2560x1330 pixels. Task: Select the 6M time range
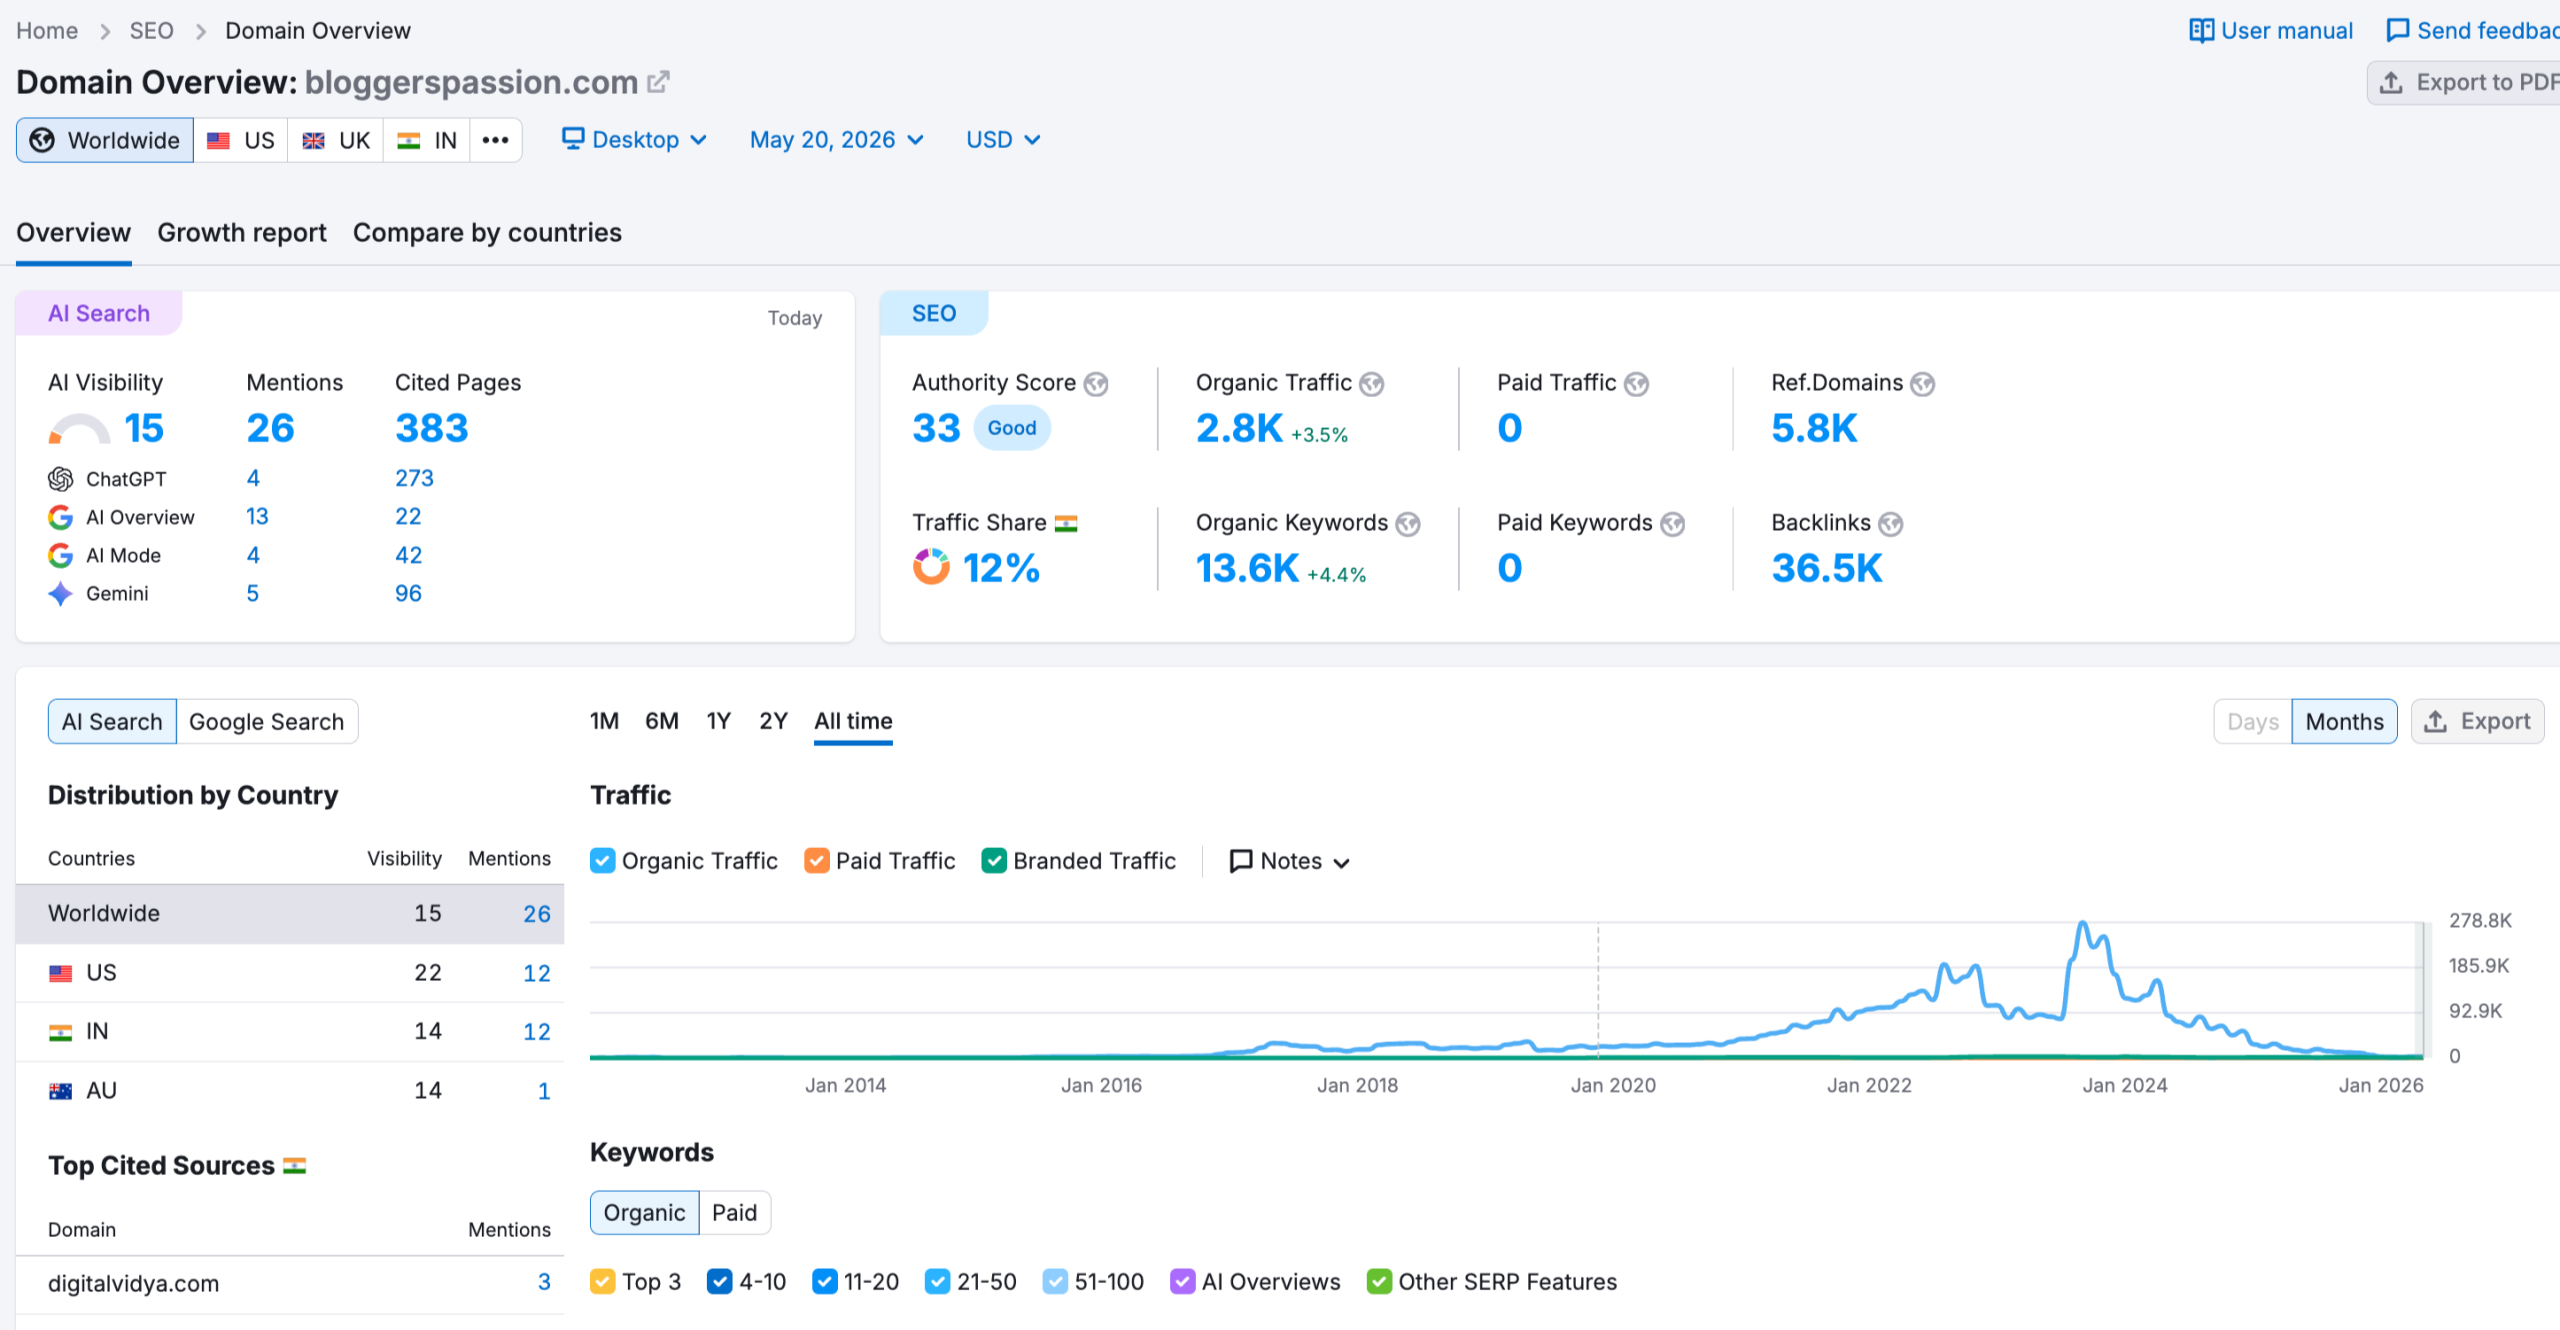coord(662,721)
